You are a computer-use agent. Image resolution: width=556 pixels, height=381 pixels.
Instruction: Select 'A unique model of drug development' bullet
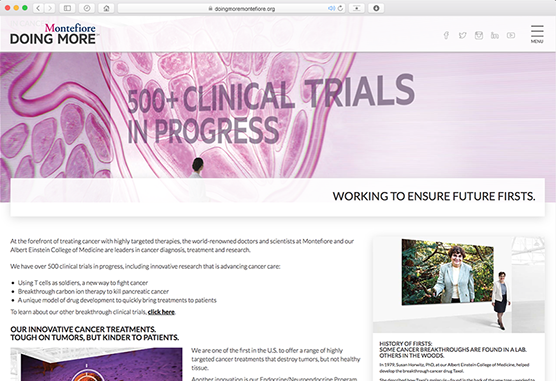tap(117, 300)
